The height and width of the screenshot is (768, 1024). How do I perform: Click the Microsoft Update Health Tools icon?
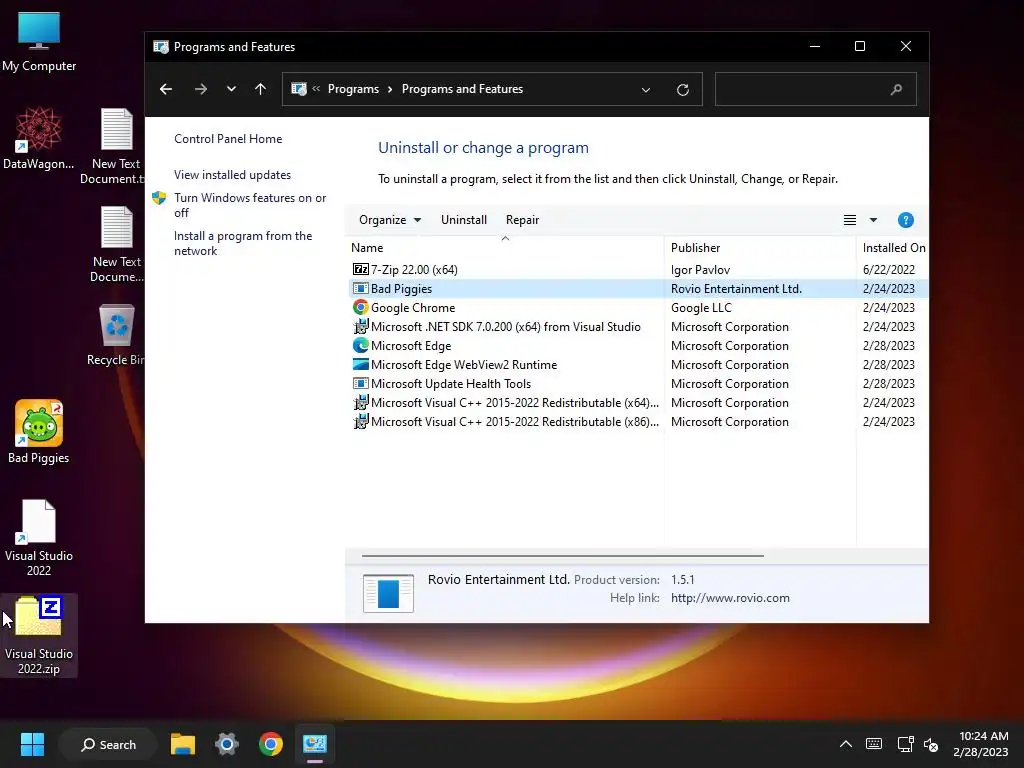point(360,383)
